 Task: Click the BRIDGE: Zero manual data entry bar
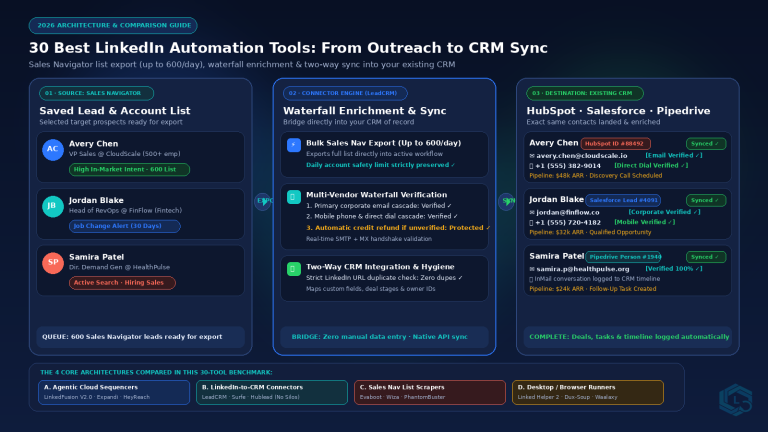point(384,337)
